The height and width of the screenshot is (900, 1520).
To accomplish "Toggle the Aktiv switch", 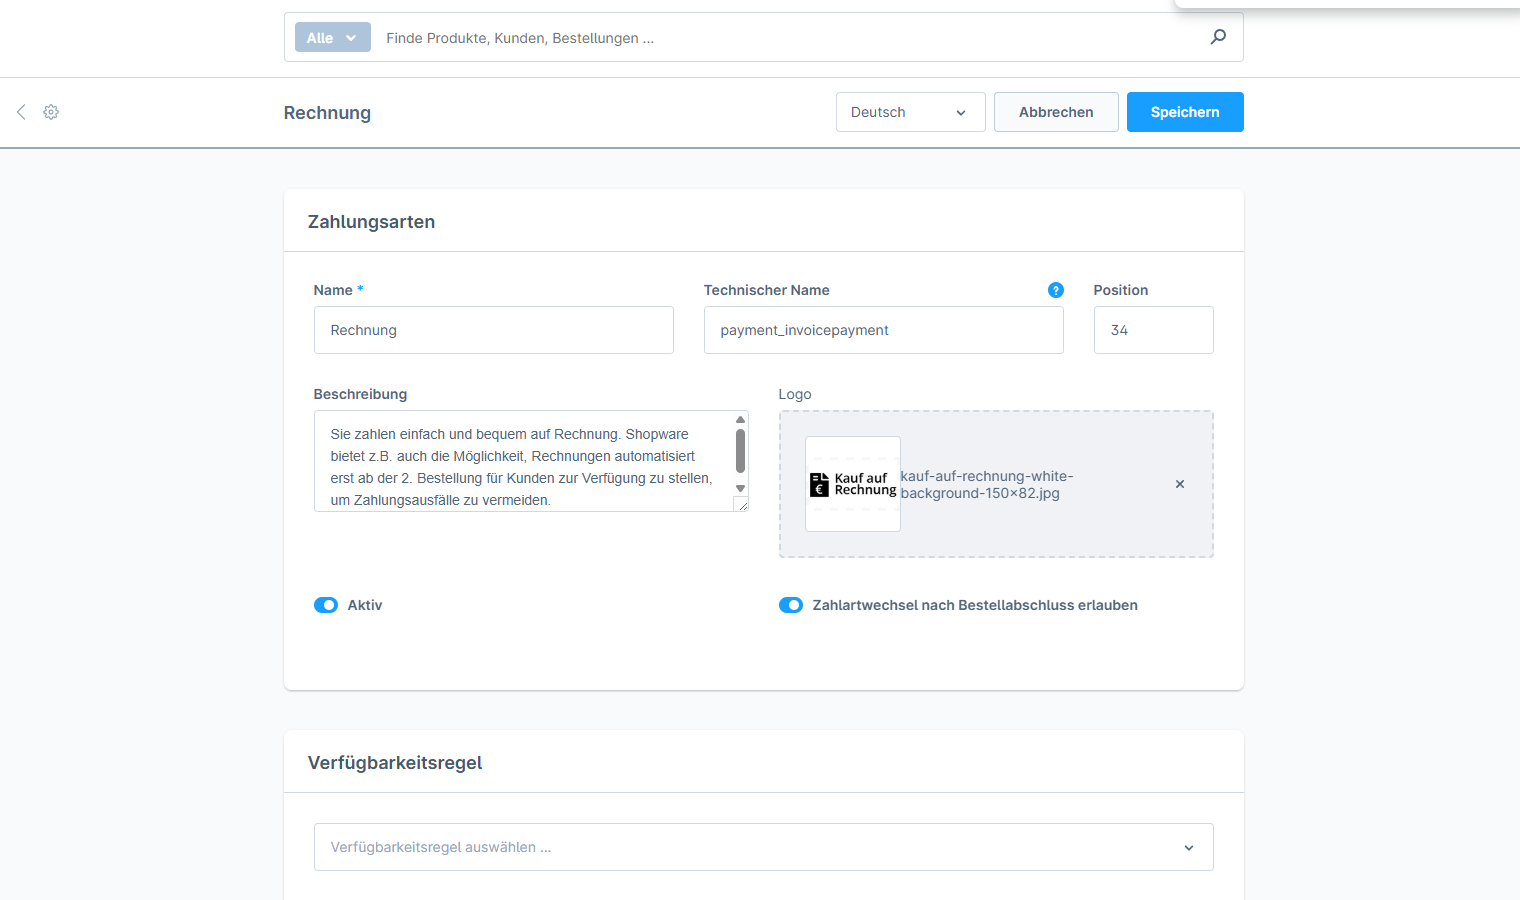I will (326, 605).
